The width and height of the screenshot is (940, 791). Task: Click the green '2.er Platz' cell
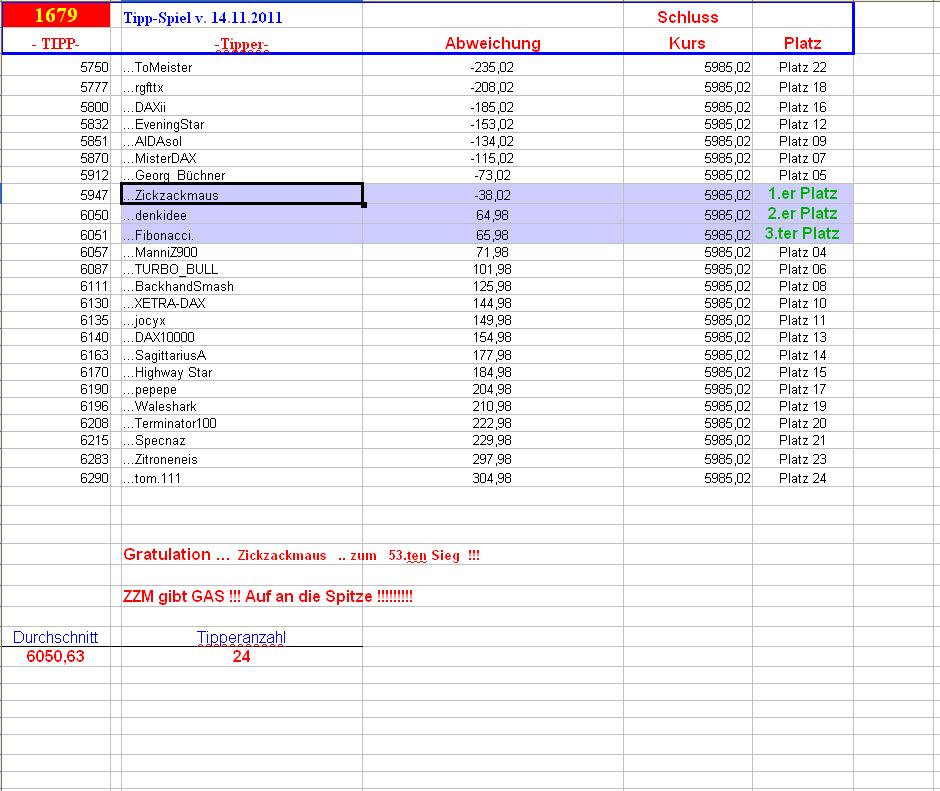802,213
